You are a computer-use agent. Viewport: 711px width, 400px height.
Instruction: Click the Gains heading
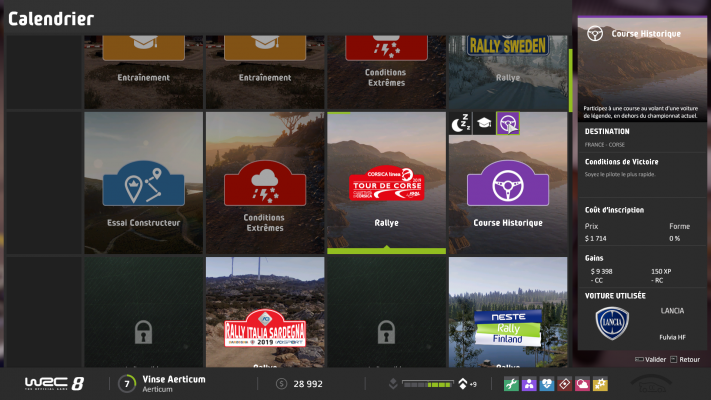pos(594,258)
